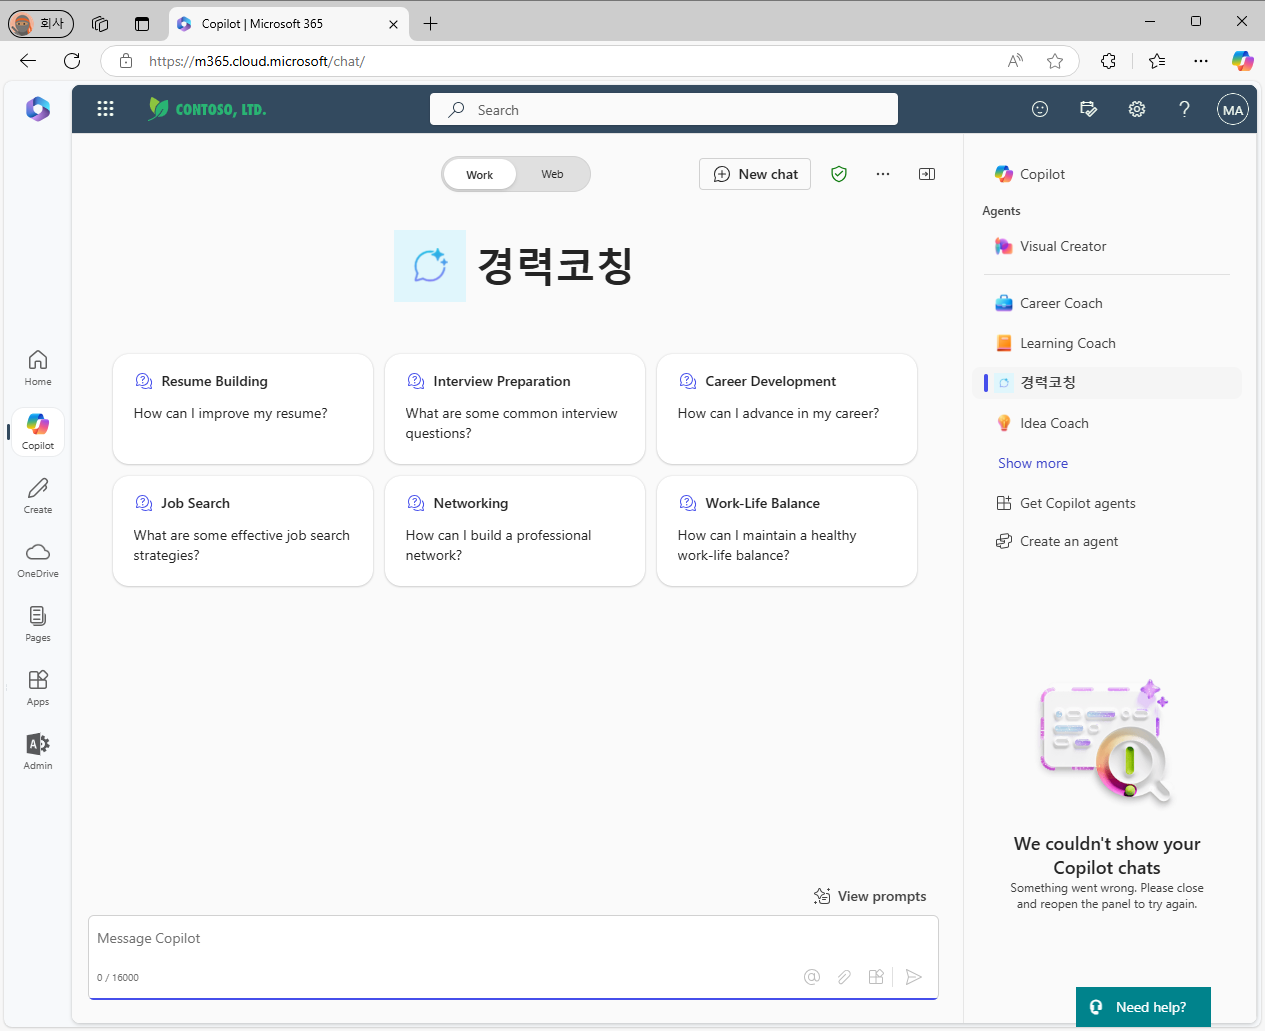The width and height of the screenshot is (1265, 1031).
Task: Open the Microsoft 365 app launcher grid
Action: 105,109
